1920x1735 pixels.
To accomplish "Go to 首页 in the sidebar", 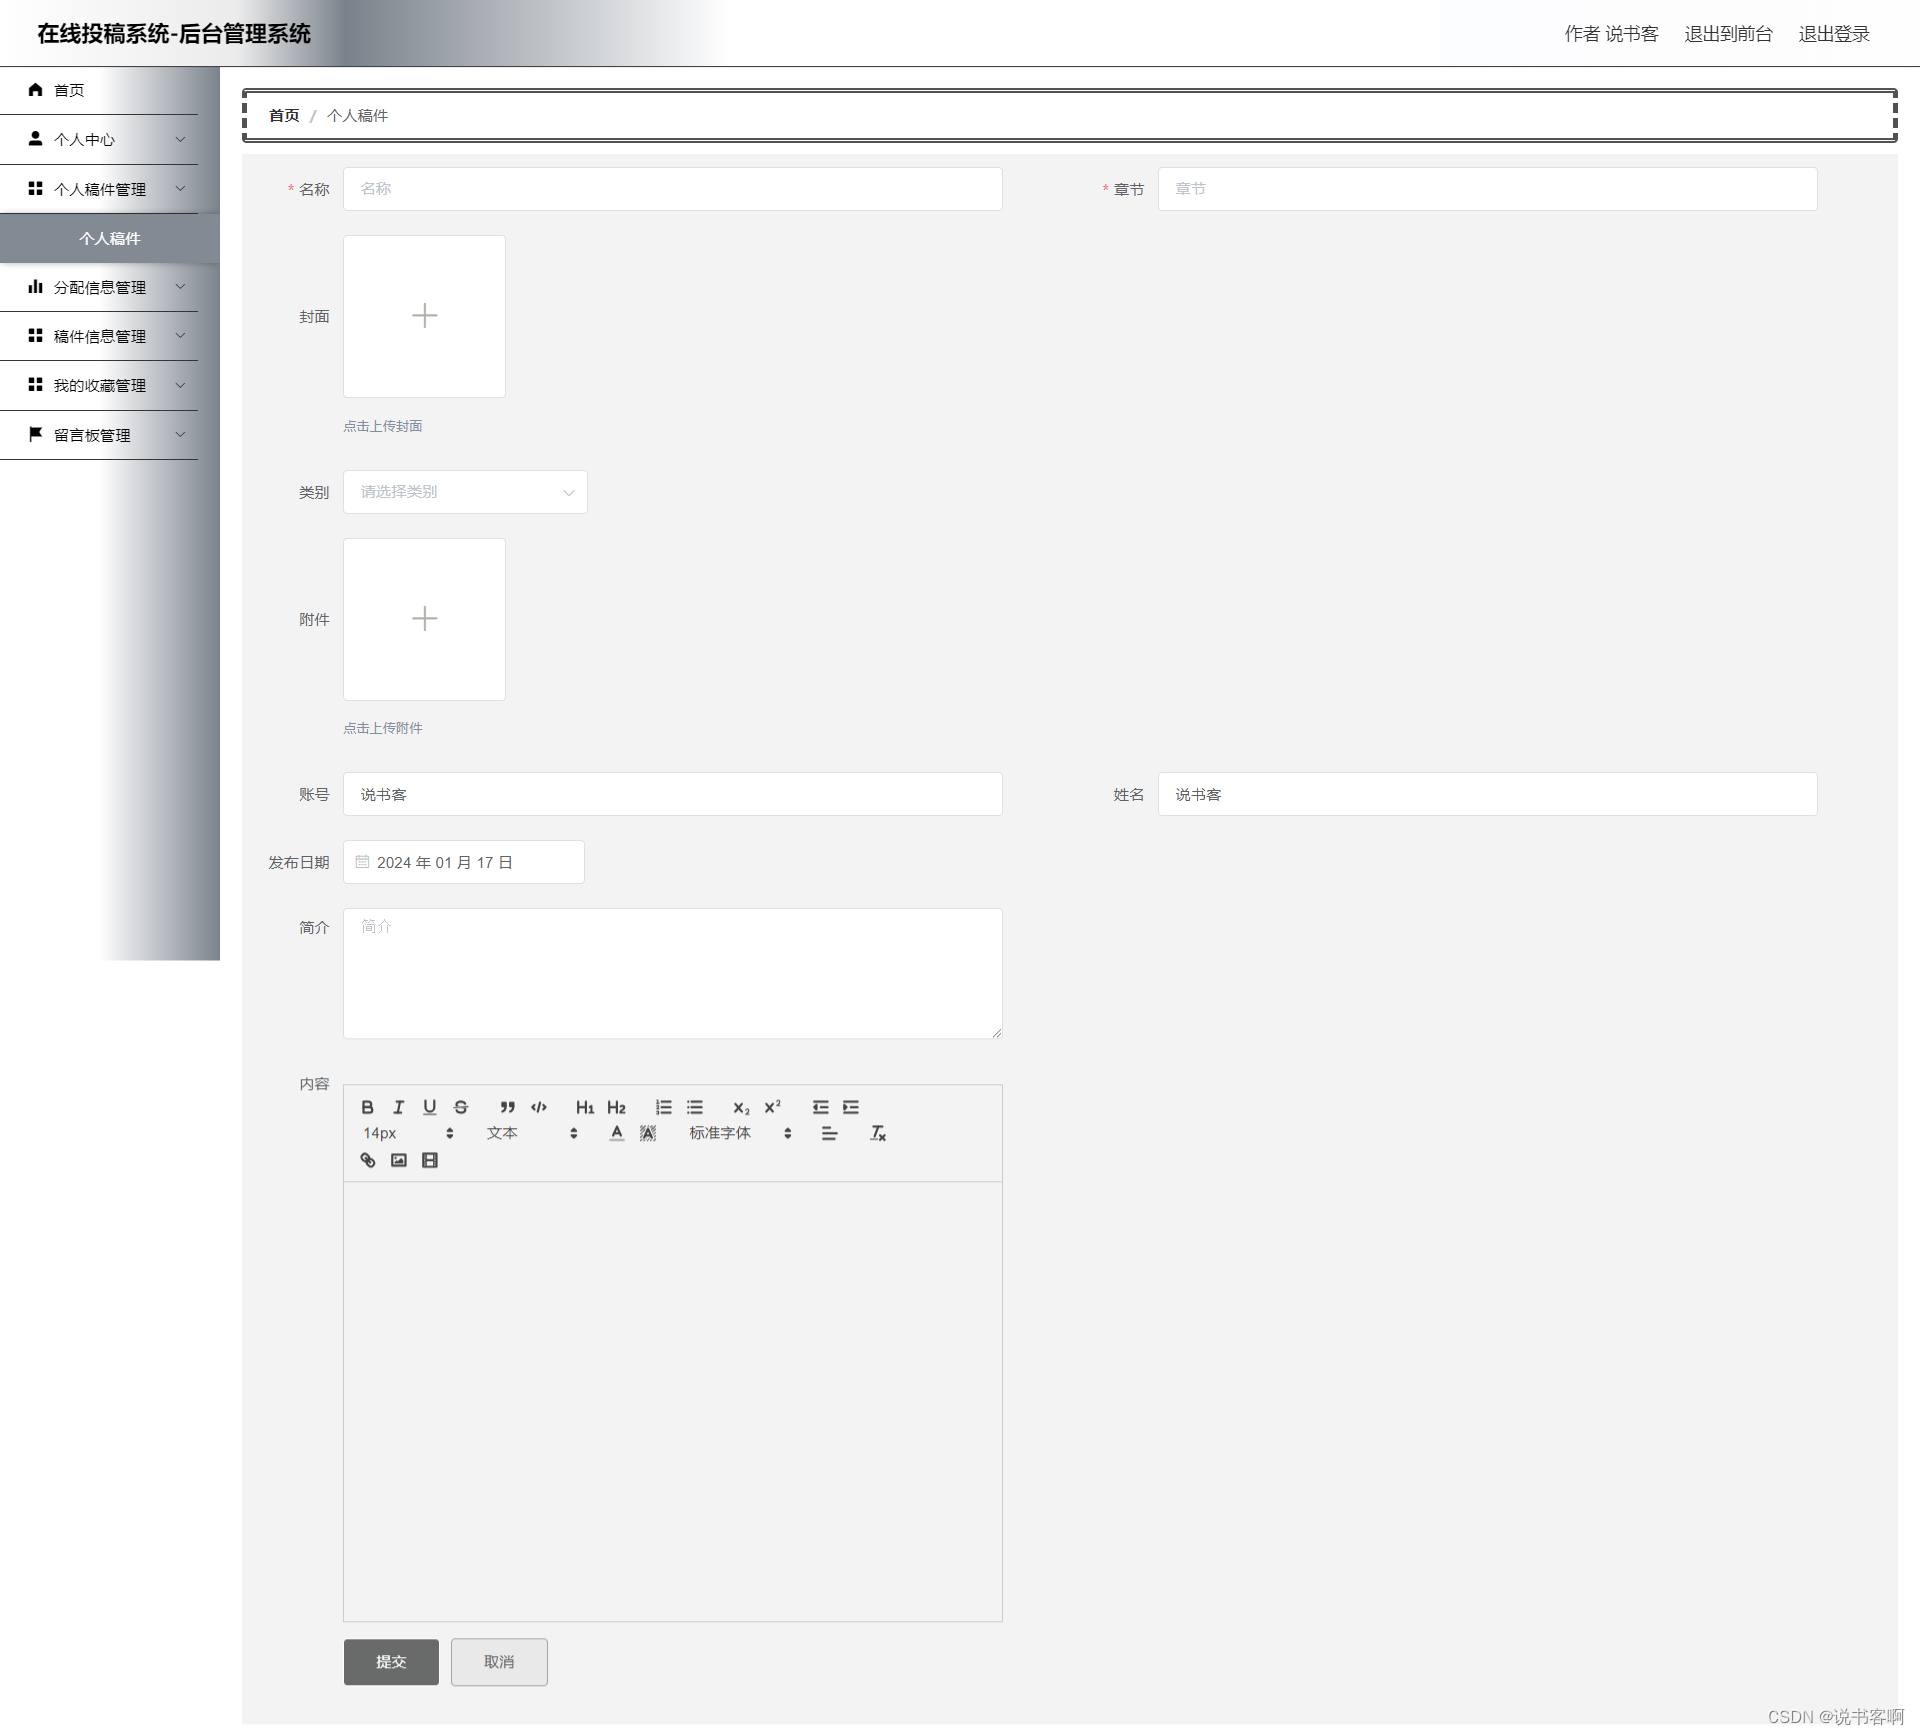I will [x=99, y=90].
